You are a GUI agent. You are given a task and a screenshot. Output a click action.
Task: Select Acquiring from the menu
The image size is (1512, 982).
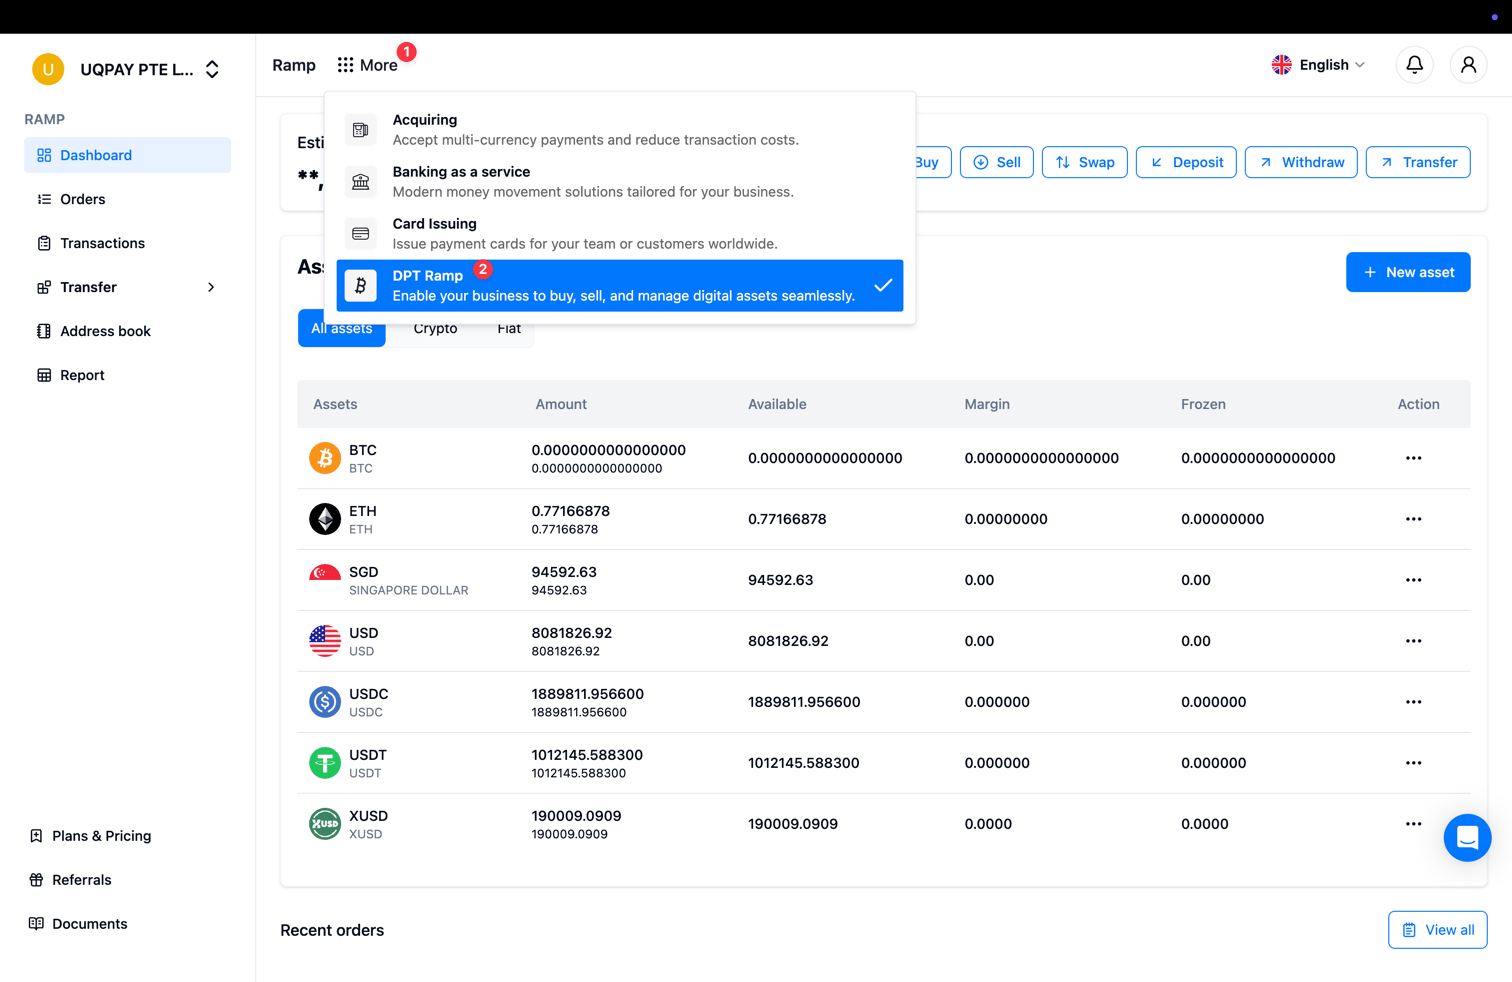(620, 130)
